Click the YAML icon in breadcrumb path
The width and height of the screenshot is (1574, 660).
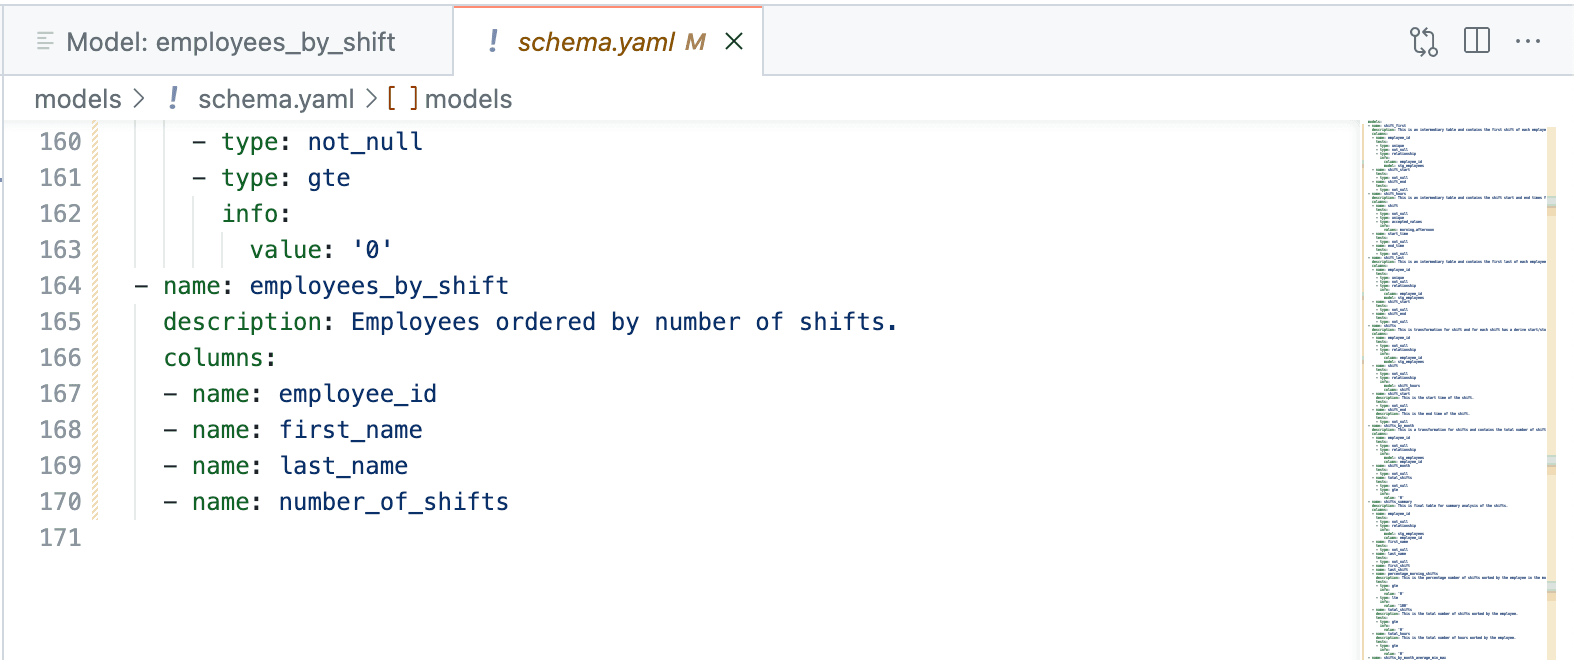(x=173, y=98)
